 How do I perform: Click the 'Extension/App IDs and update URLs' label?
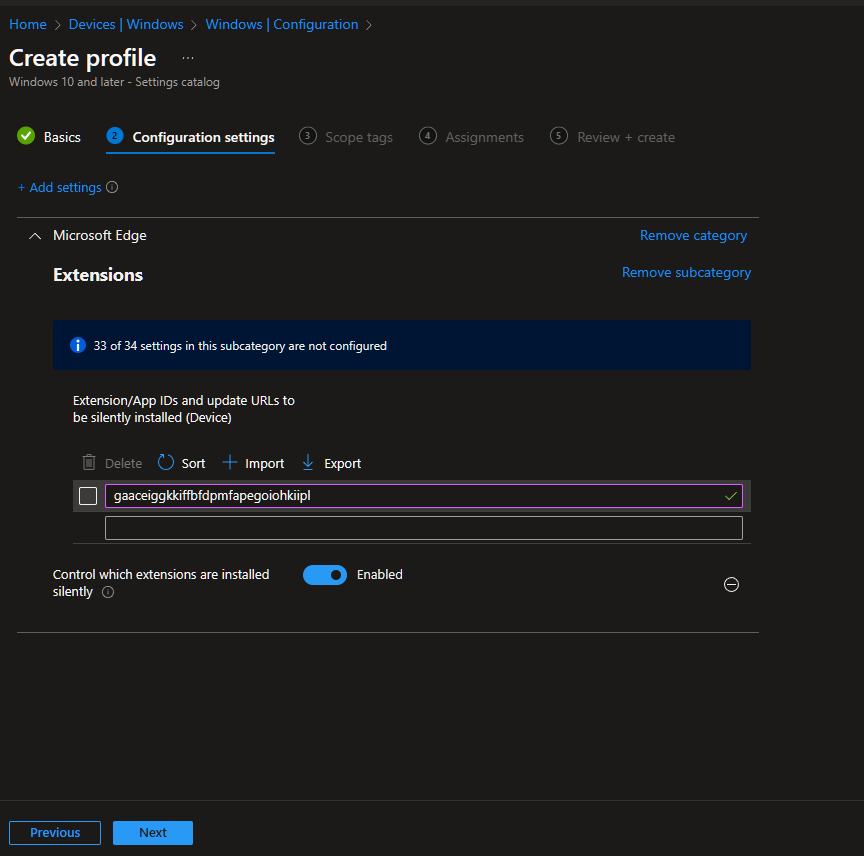click(x=183, y=409)
